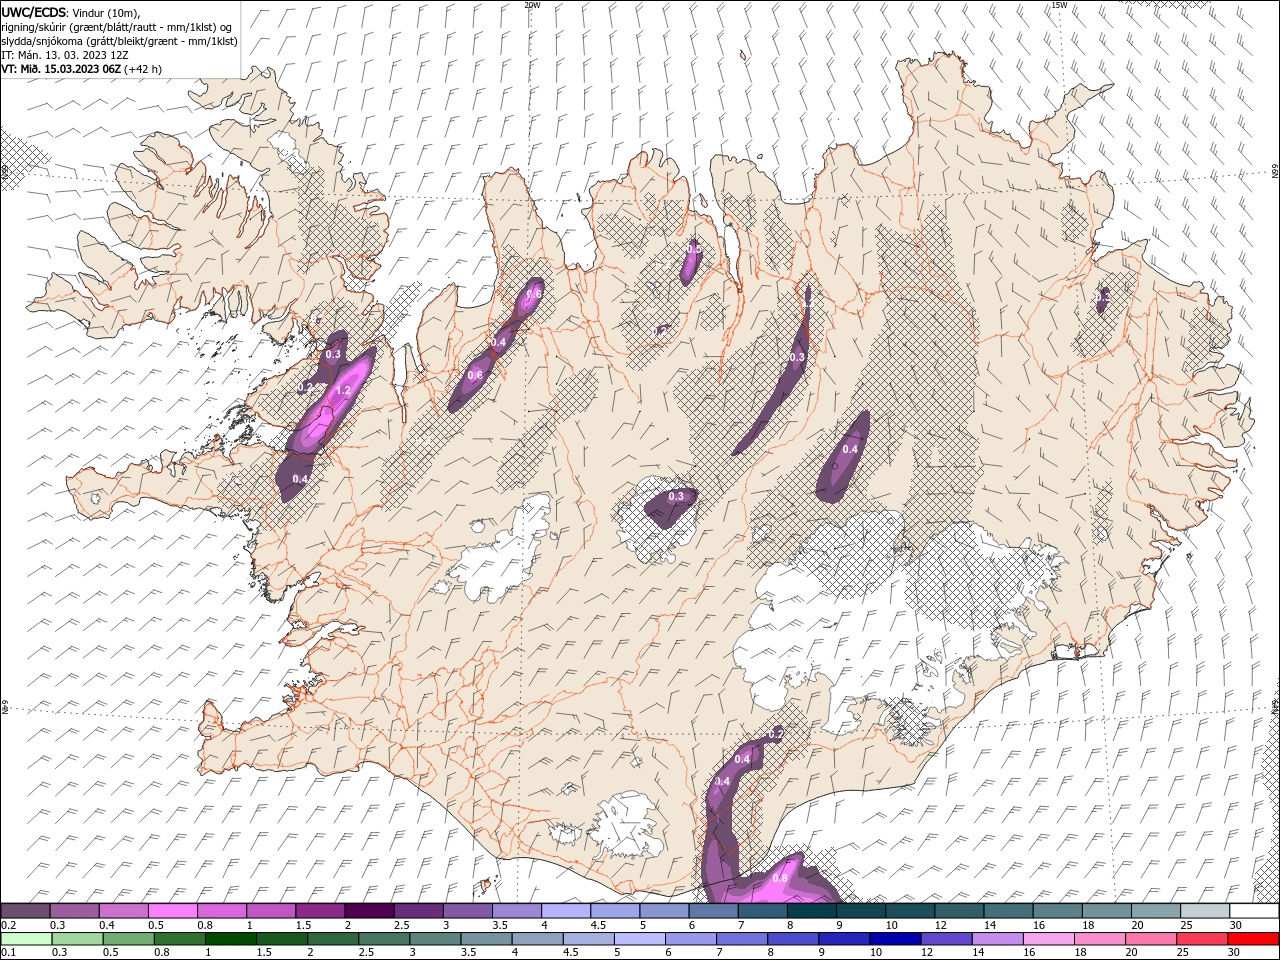Pick the light gray purple-row swatch starting at 25

point(1205,911)
